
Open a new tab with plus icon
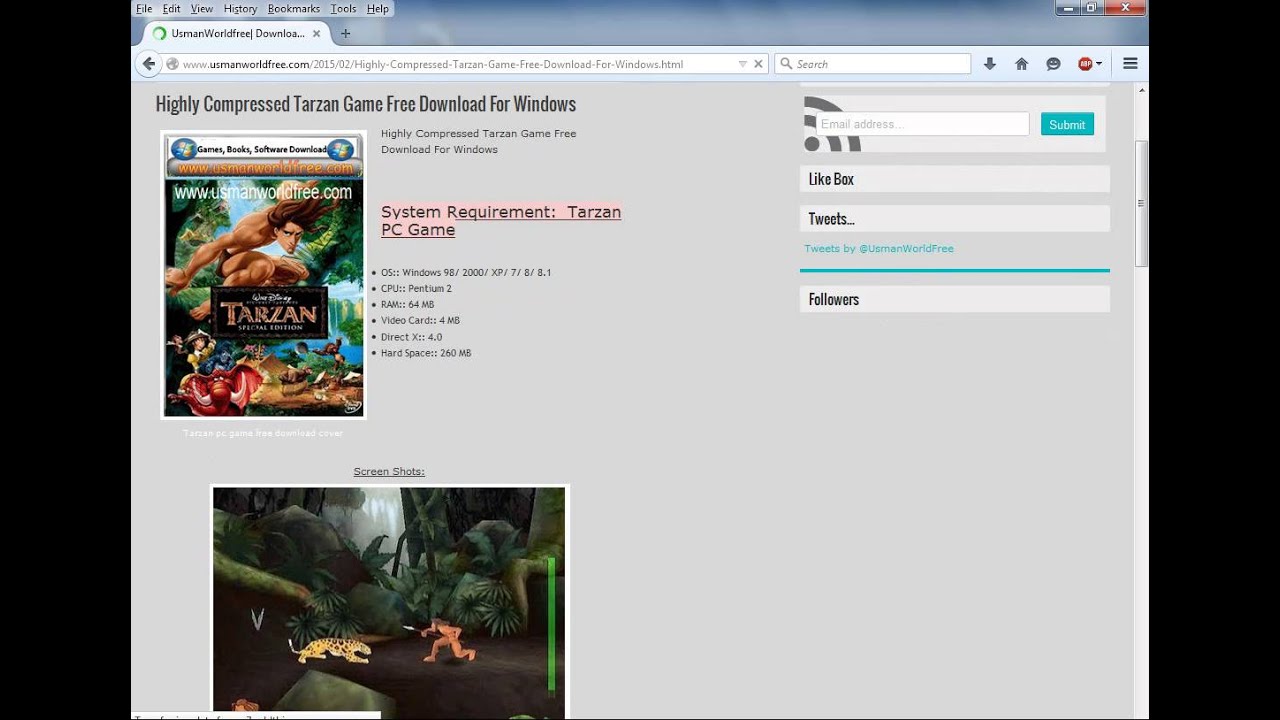tap(345, 33)
